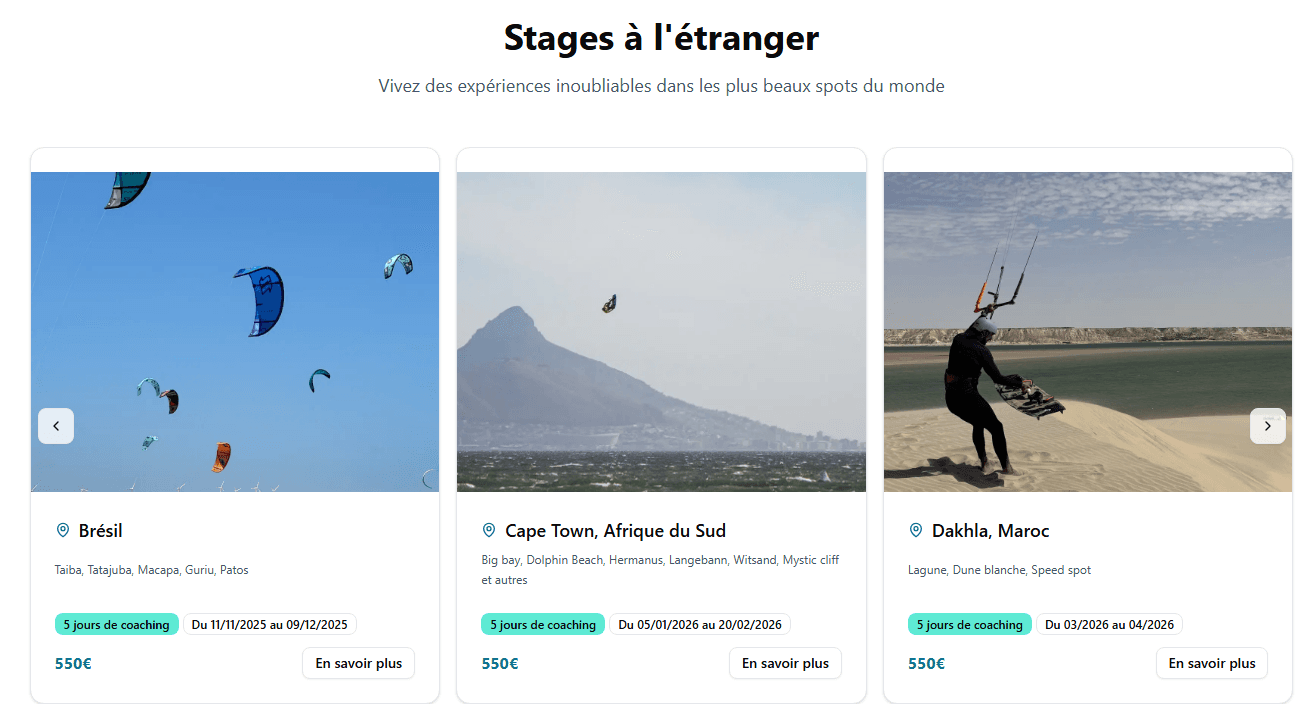Go back using the left carousel arrow
Image resolution: width=1314 pixels, height=713 pixels.
(56, 425)
